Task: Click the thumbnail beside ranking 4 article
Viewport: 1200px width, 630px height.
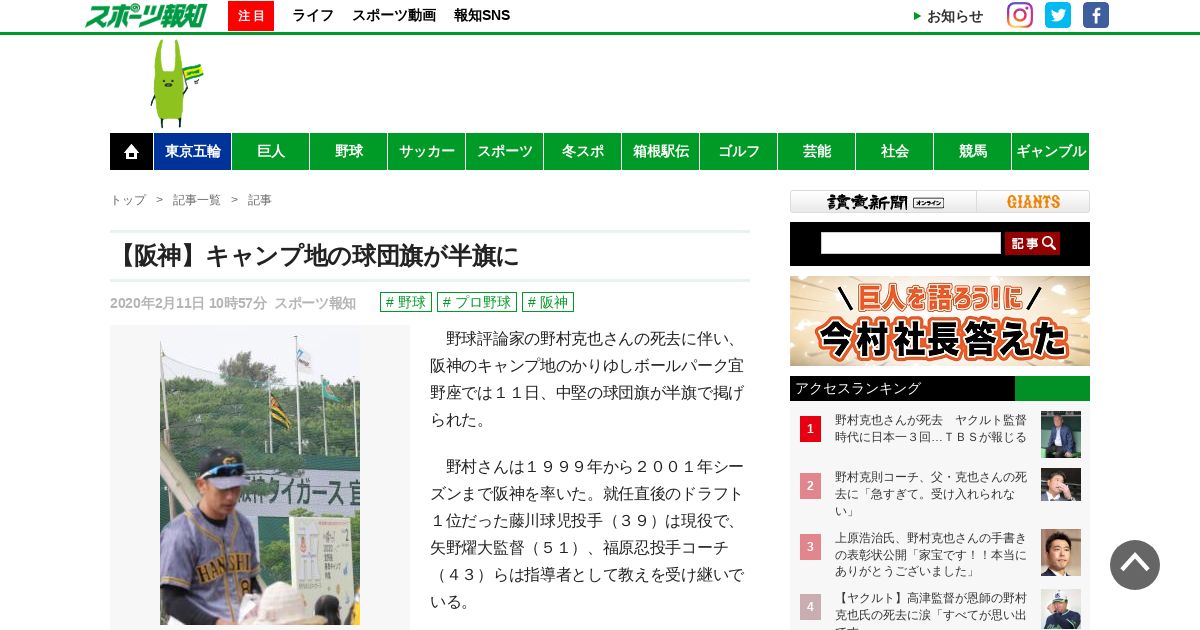Action: [x=1061, y=609]
